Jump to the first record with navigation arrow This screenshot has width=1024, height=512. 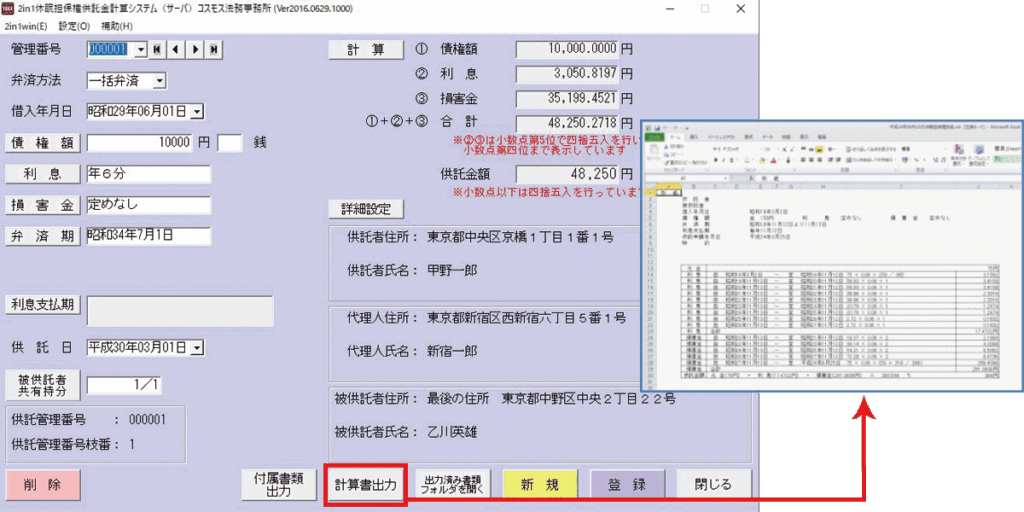[x=157, y=49]
